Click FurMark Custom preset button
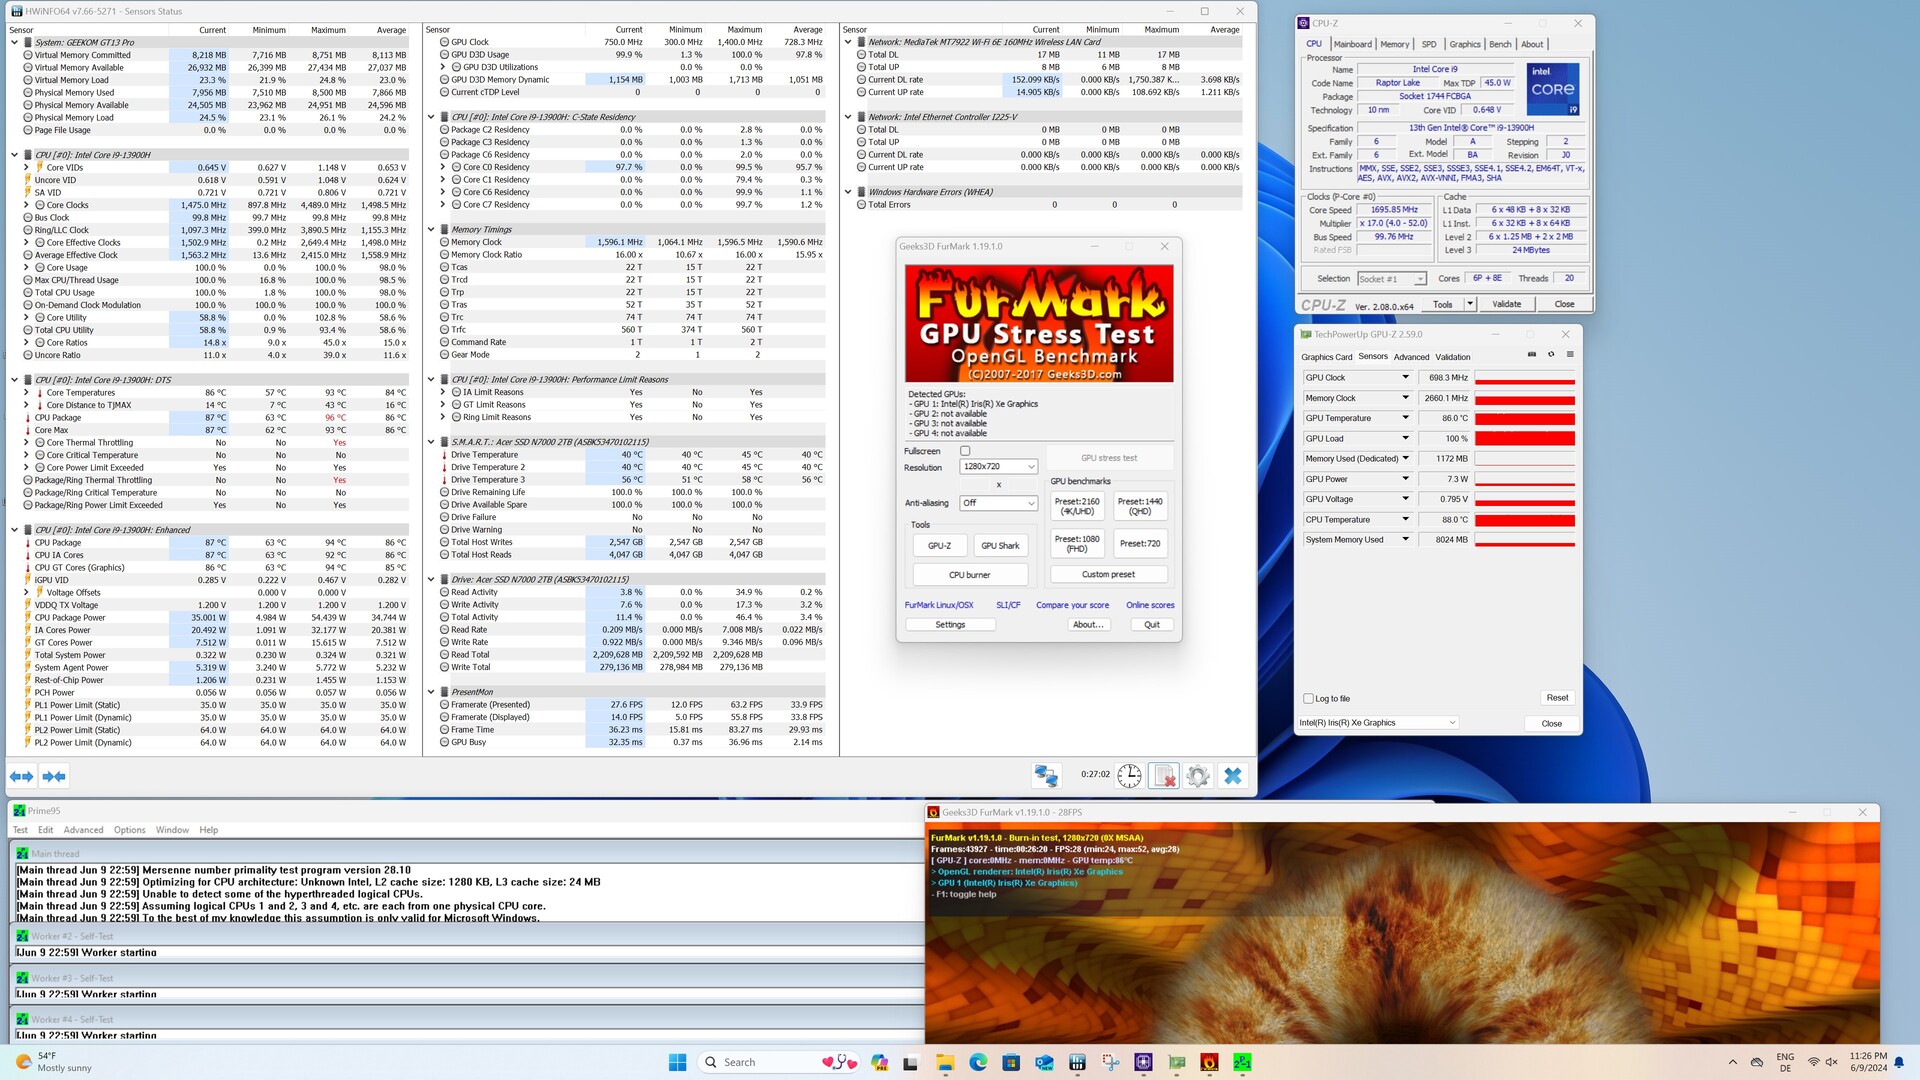The width and height of the screenshot is (1920, 1080). 1108,574
